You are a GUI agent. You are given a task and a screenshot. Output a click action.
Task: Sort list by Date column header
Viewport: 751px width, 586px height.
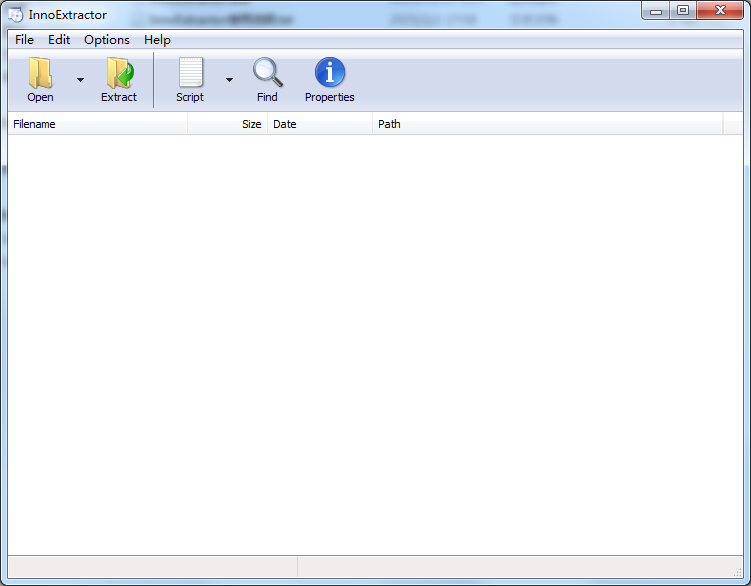[x=320, y=124]
